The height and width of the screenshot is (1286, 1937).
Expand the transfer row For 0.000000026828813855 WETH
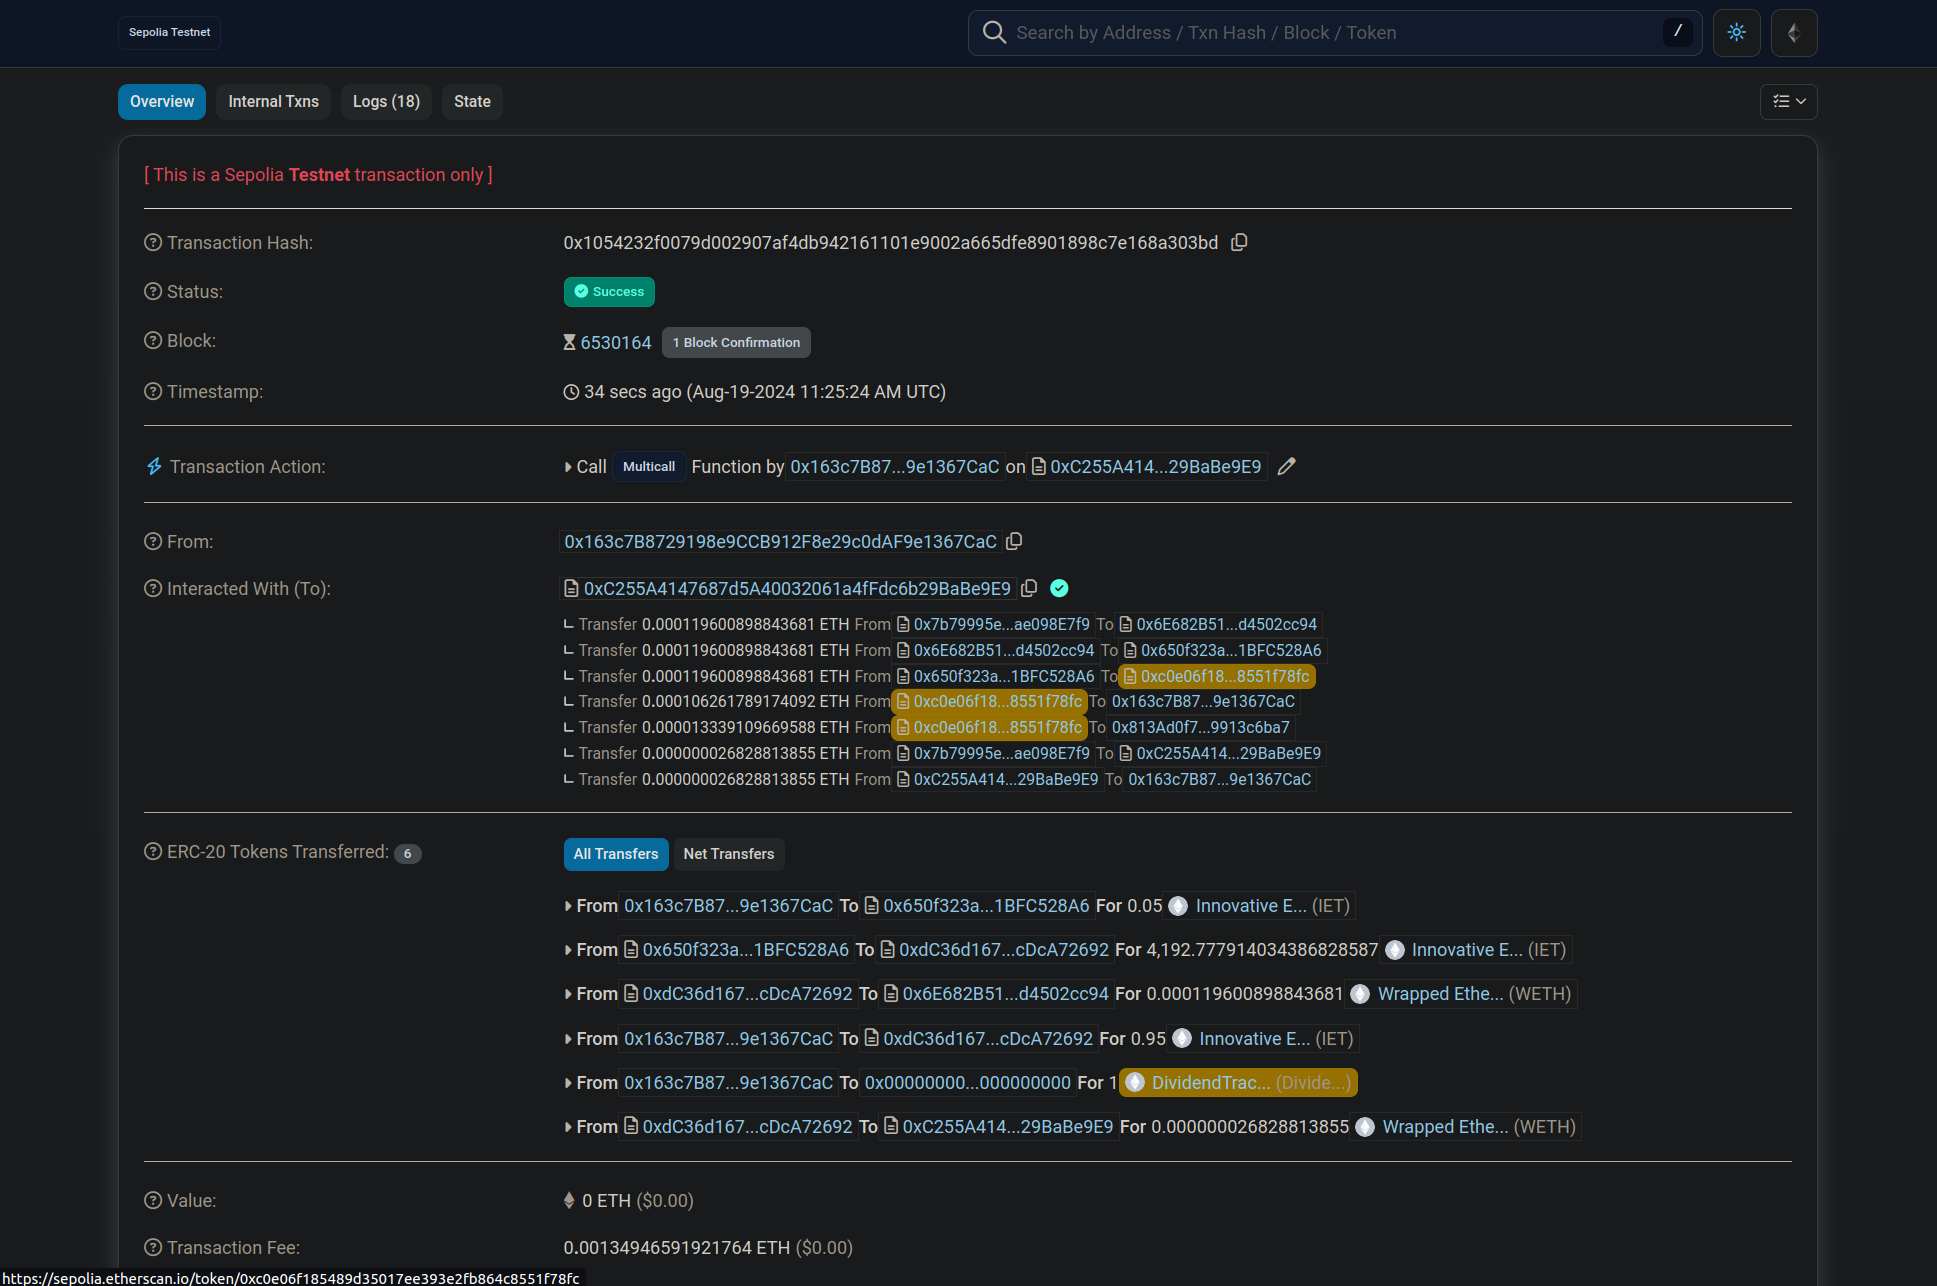pos(568,1127)
